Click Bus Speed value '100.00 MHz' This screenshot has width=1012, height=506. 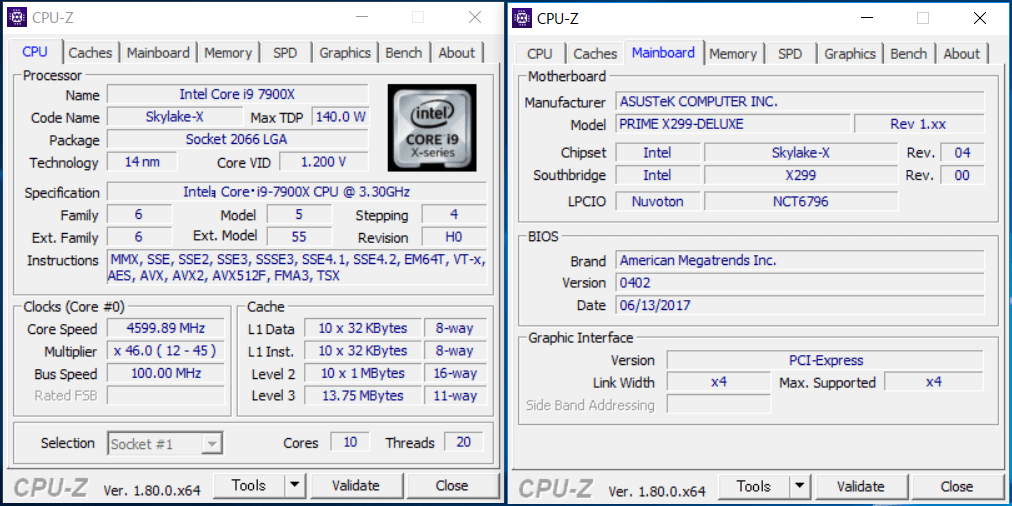(x=166, y=373)
